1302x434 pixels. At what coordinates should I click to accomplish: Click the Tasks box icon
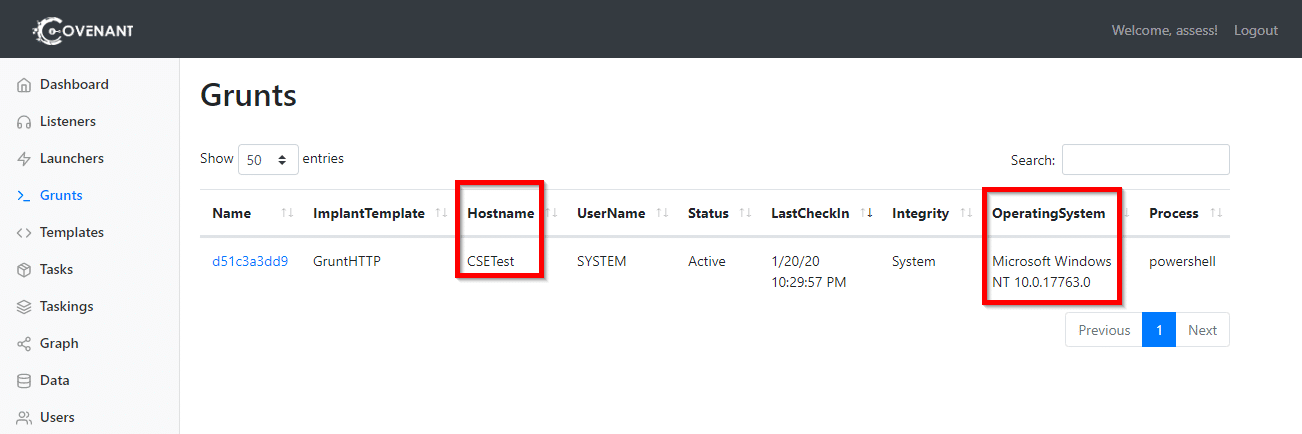[25, 270]
